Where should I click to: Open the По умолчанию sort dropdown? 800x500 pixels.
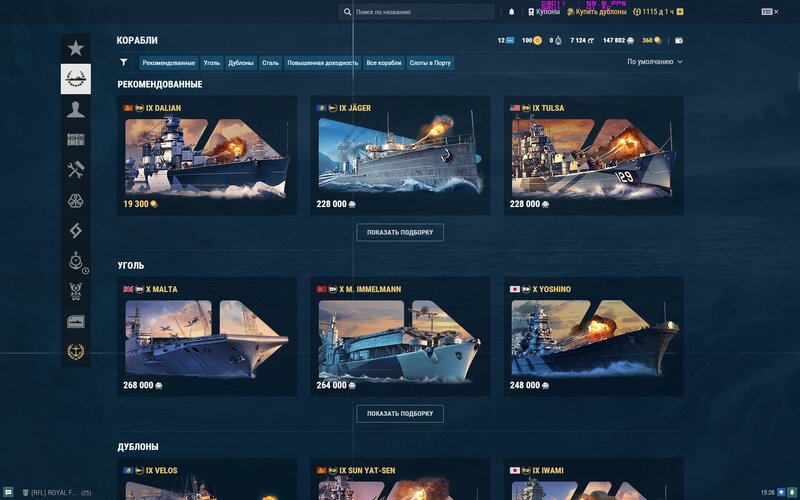click(655, 62)
